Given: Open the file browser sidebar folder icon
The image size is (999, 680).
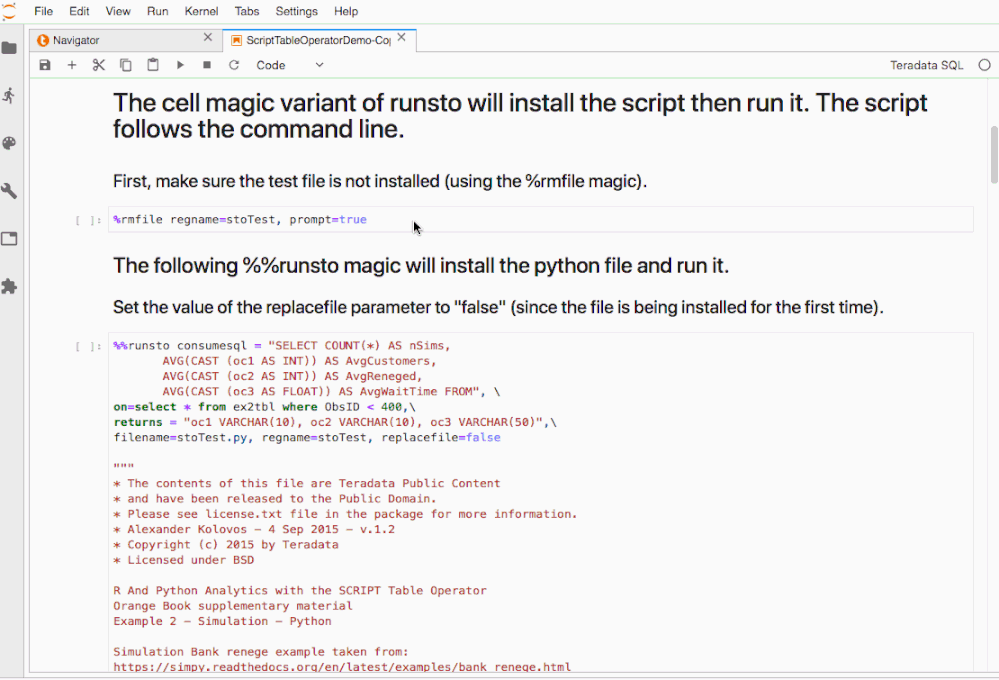Looking at the screenshot, I should (x=10, y=48).
